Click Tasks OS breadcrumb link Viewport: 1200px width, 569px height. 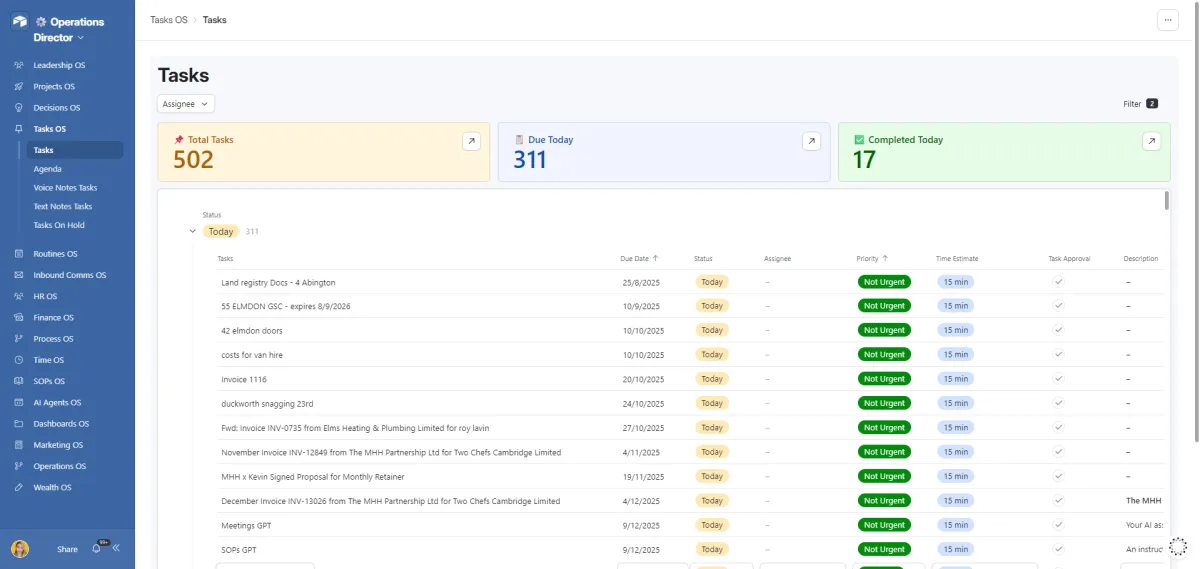(x=168, y=20)
